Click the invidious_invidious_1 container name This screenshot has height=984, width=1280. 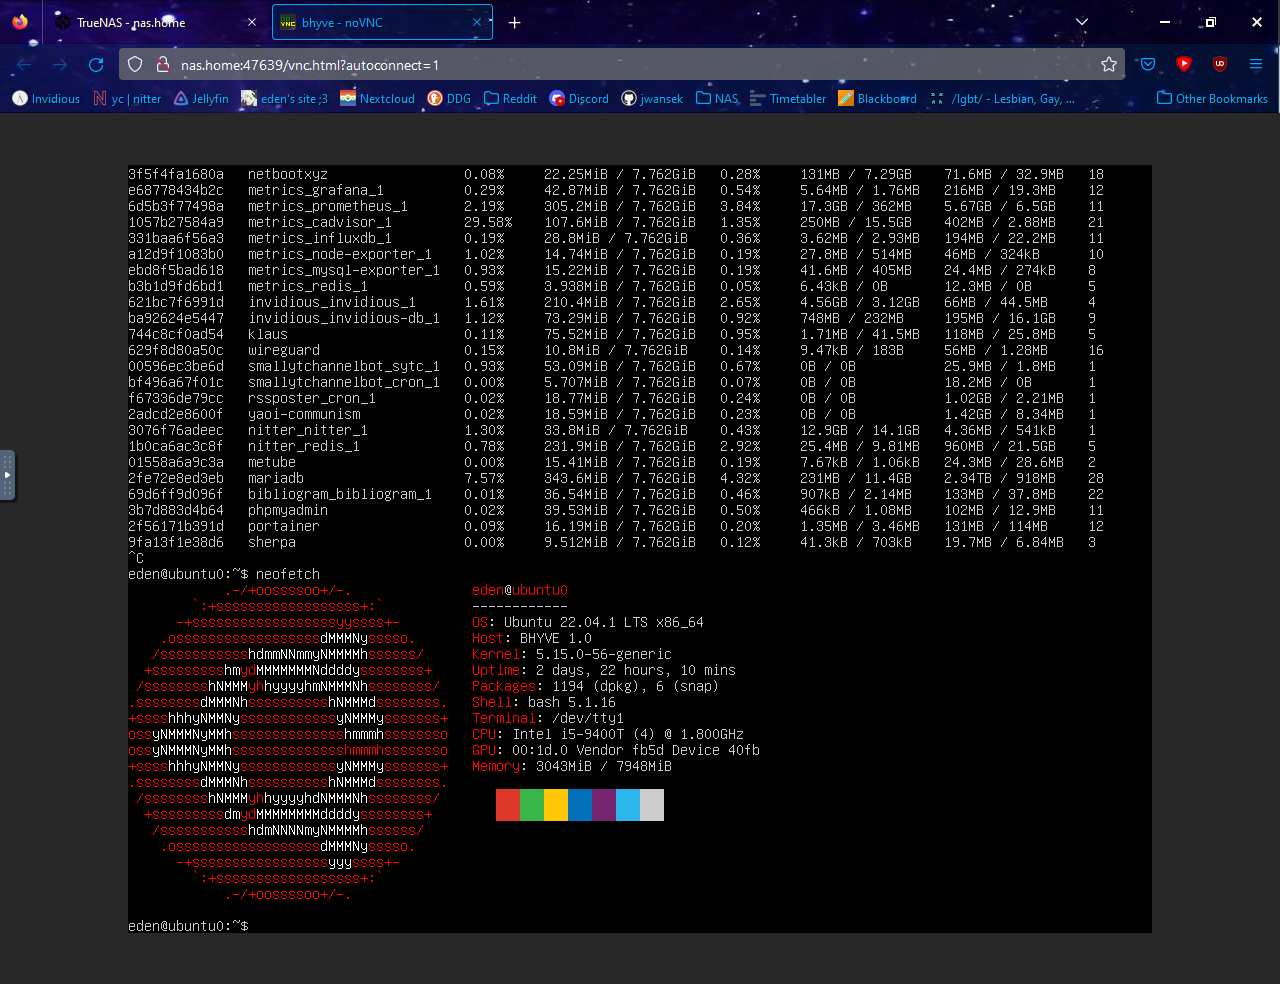[332, 302]
